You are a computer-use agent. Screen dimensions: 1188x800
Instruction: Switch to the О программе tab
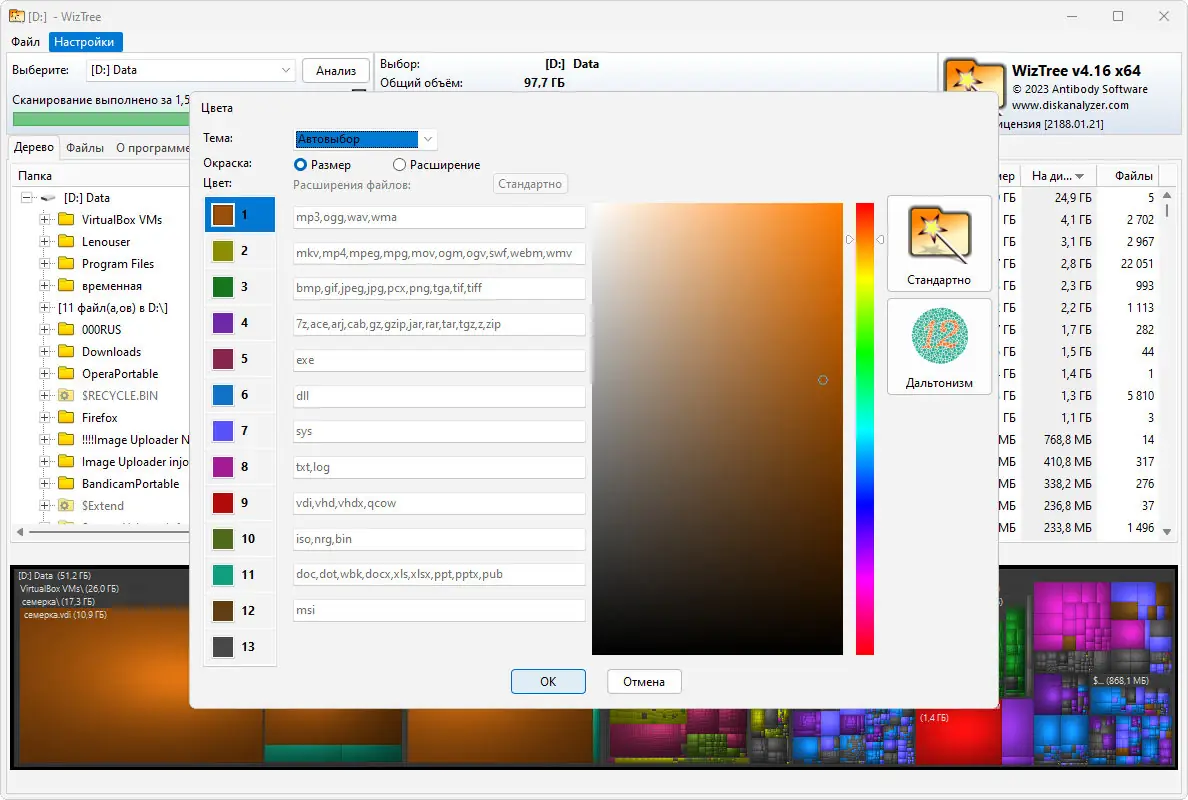pyautogui.click(x=152, y=148)
